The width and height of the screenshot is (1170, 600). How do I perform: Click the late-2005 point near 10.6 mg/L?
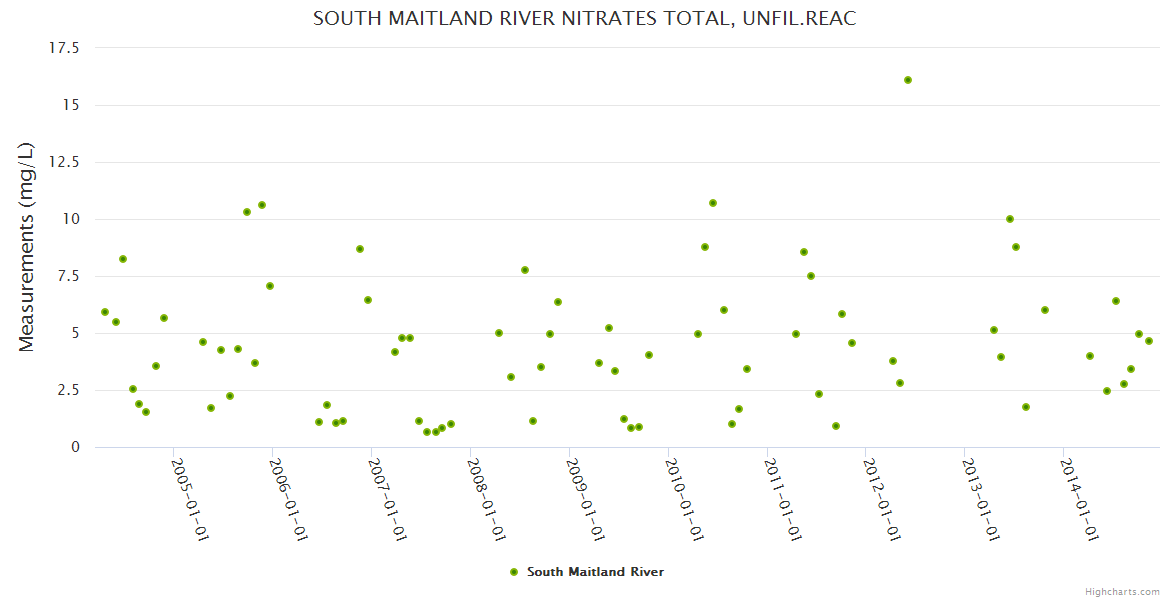pyautogui.click(x=262, y=205)
